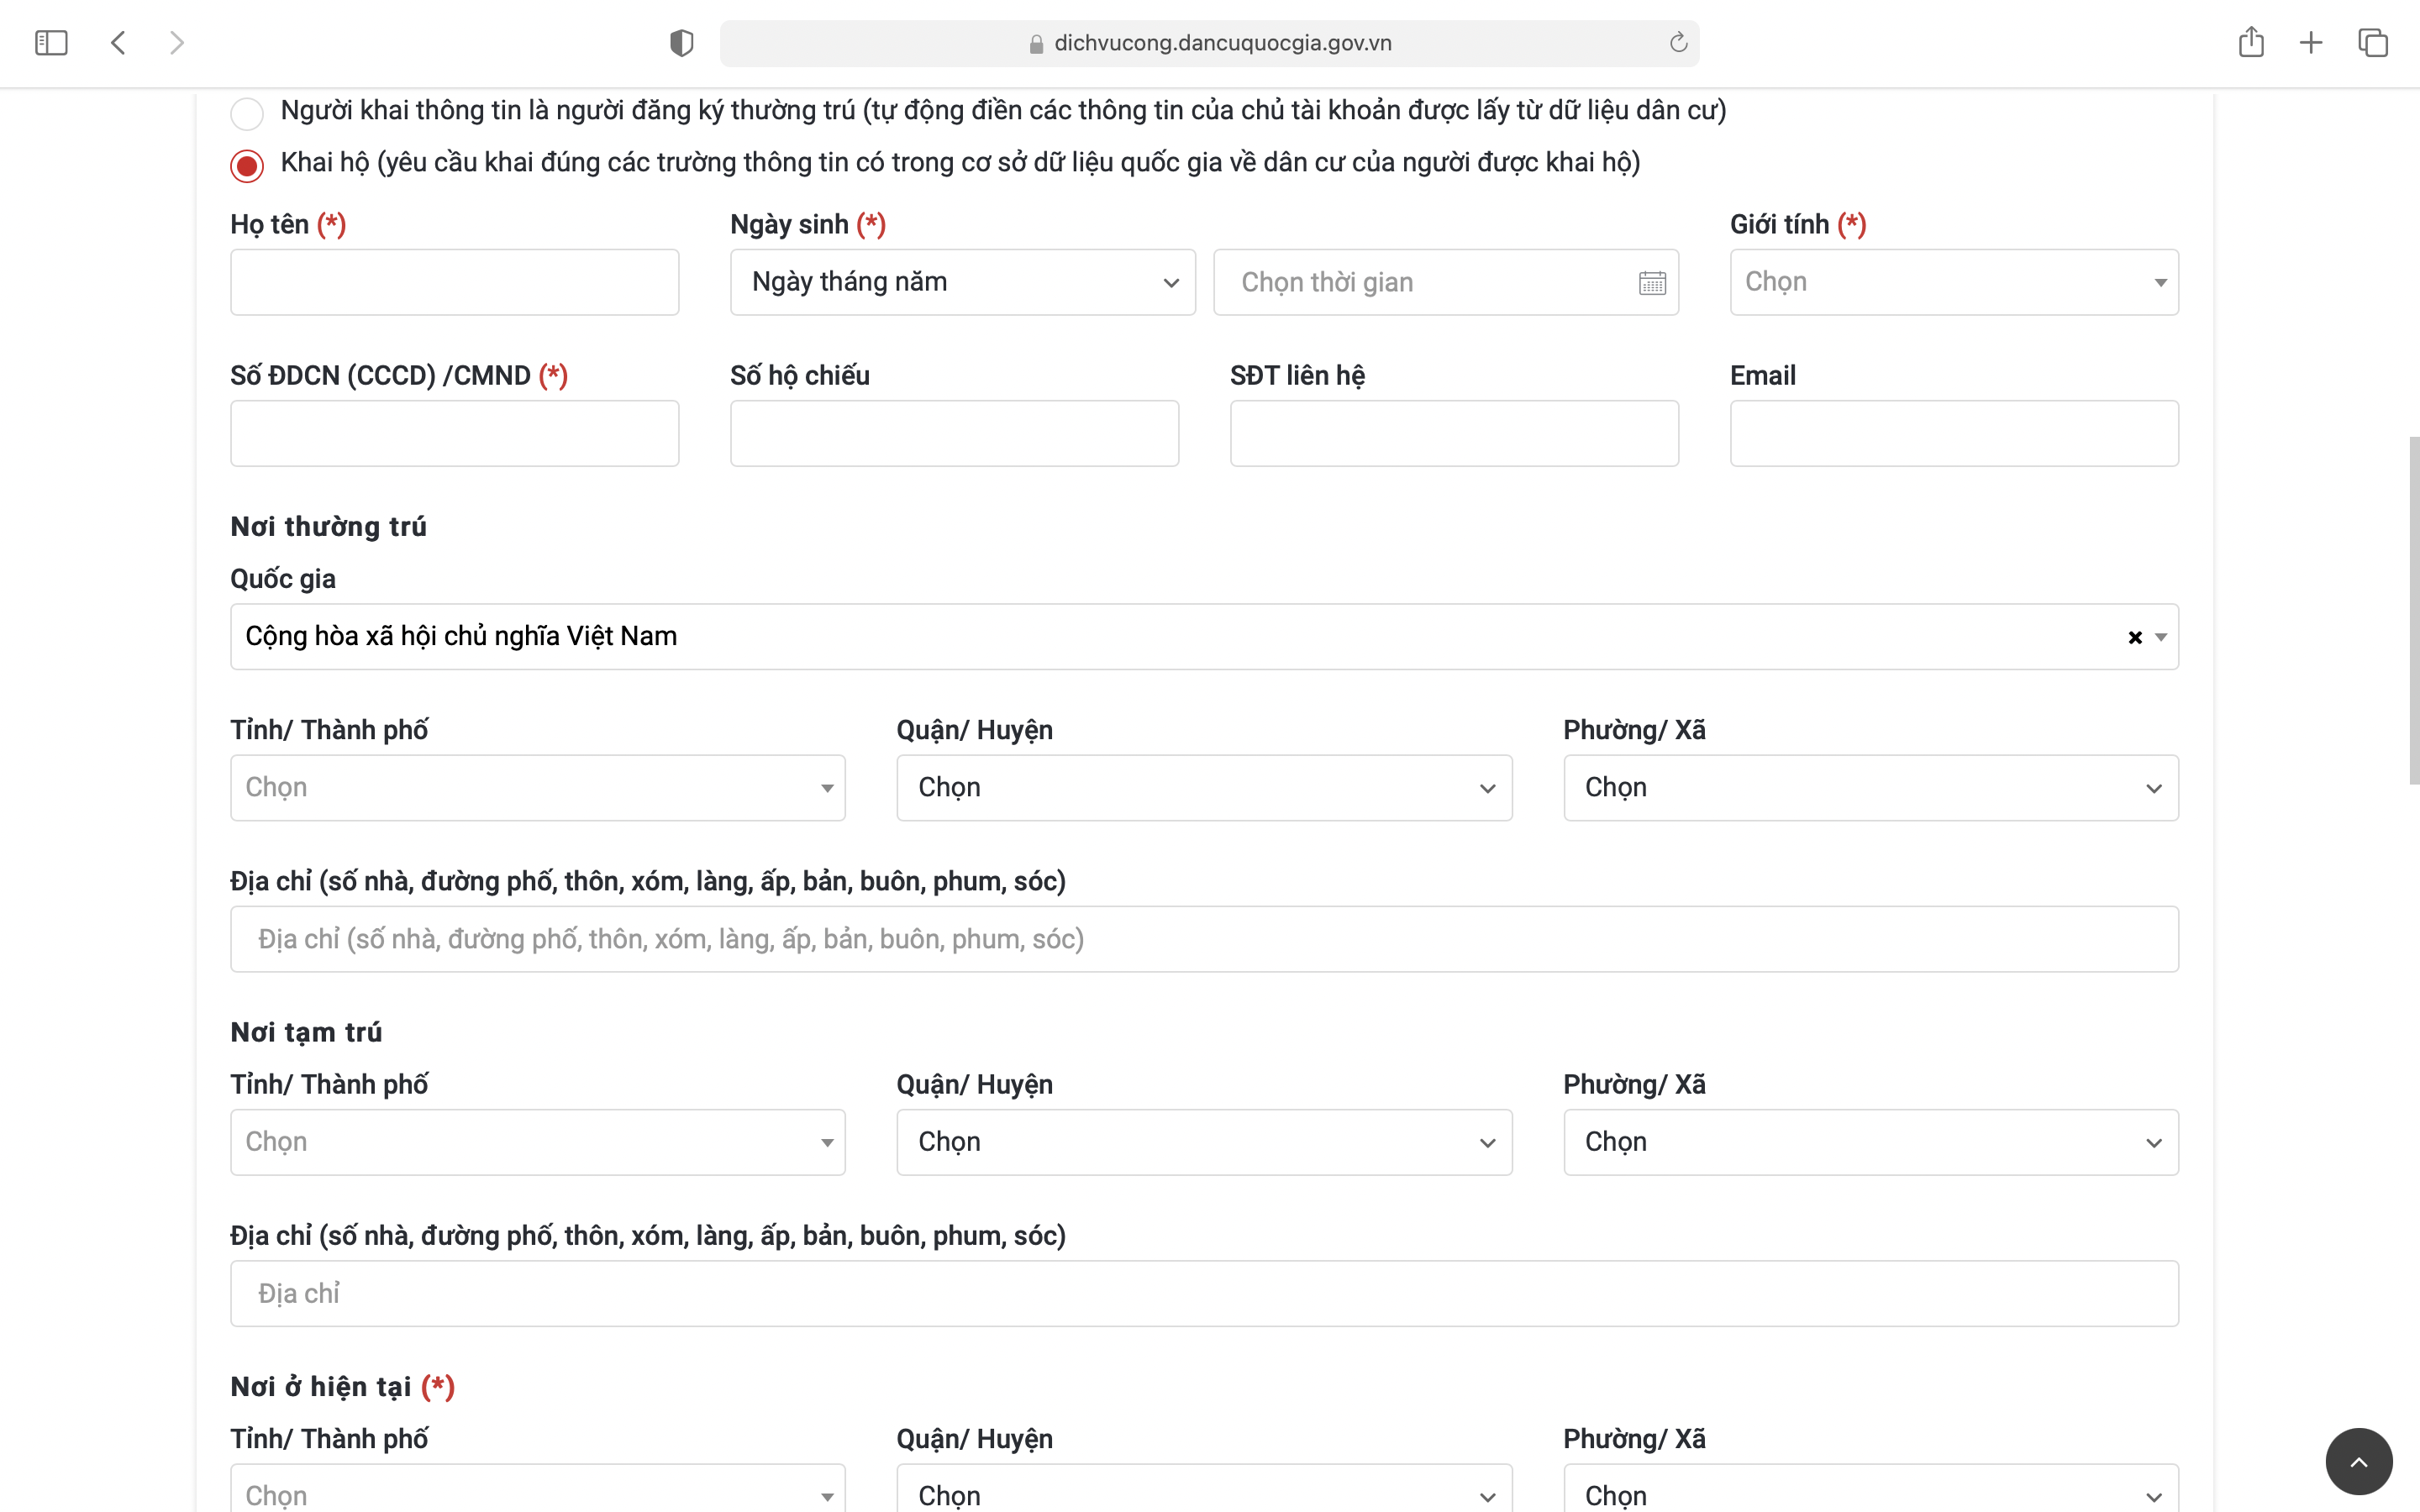Viewport: 2420px width, 1512px height.
Task: Select the 'Khai hộ' radio option
Action: [247, 165]
